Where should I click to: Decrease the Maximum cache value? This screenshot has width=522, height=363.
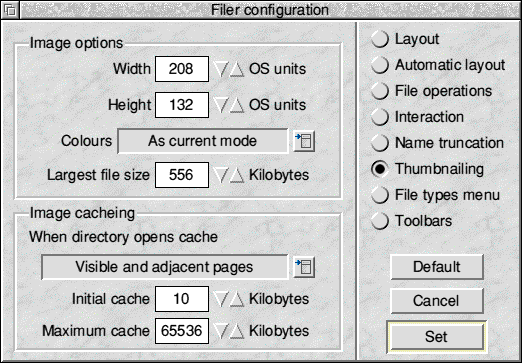click(221, 331)
